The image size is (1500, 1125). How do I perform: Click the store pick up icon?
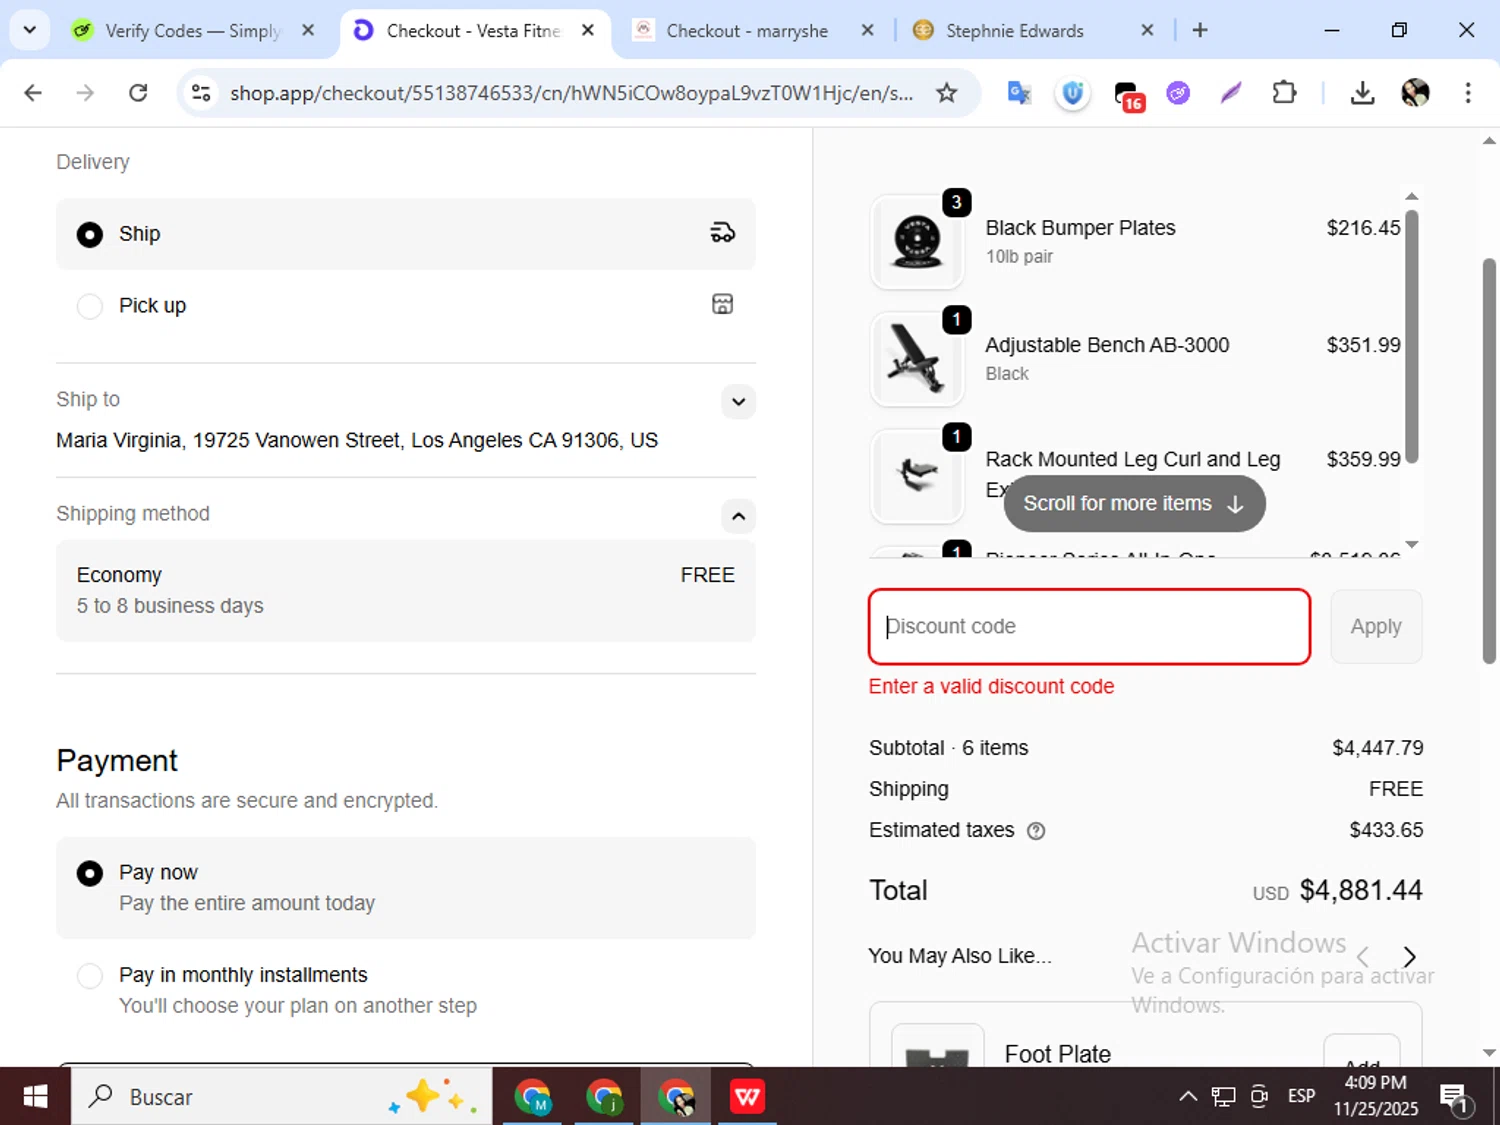point(722,304)
